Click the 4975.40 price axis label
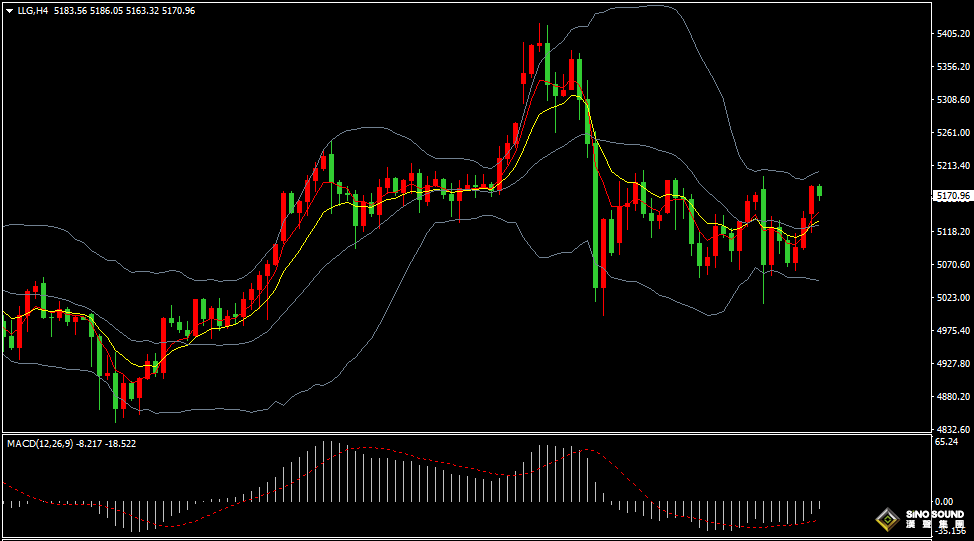The height and width of the screenshot is (541, 974). pyautogui.click(x=953, y=330)
